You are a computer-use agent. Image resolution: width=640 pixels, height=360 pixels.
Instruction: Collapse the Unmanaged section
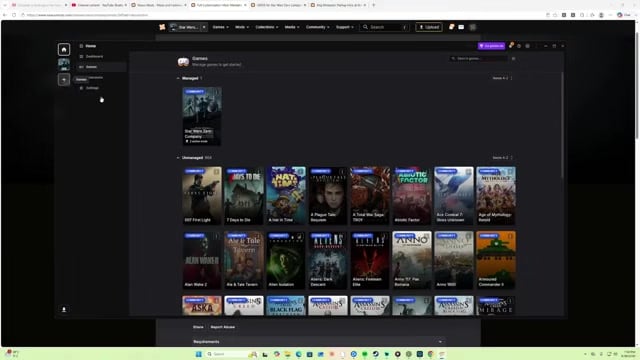(178, 158)
